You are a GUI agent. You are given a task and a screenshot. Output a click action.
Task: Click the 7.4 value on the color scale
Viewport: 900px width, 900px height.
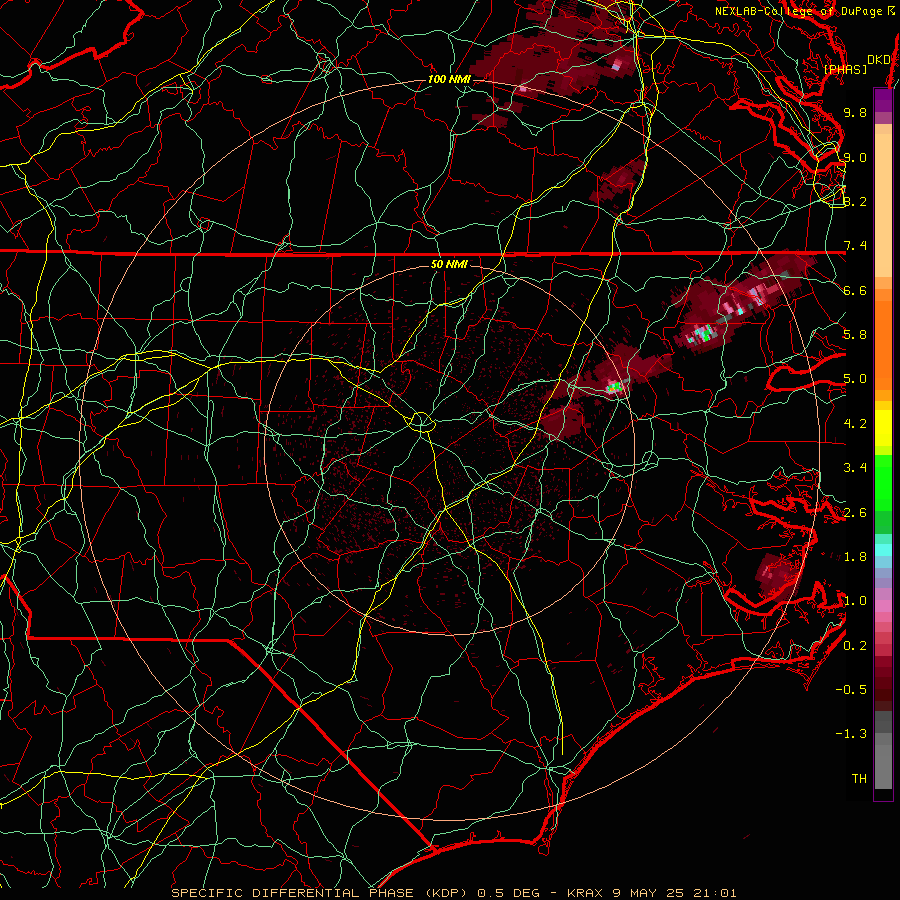(x=855, y=246)
